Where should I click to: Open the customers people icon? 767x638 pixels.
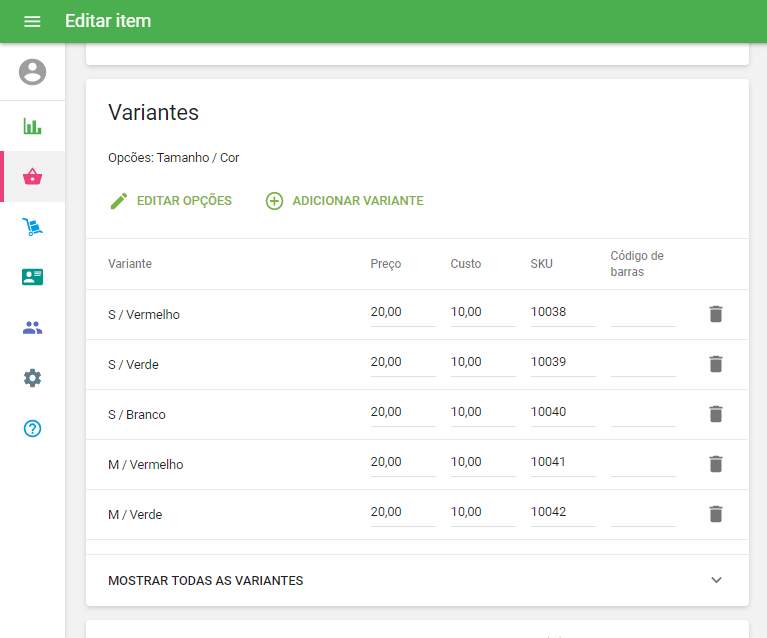coord(32,327)
